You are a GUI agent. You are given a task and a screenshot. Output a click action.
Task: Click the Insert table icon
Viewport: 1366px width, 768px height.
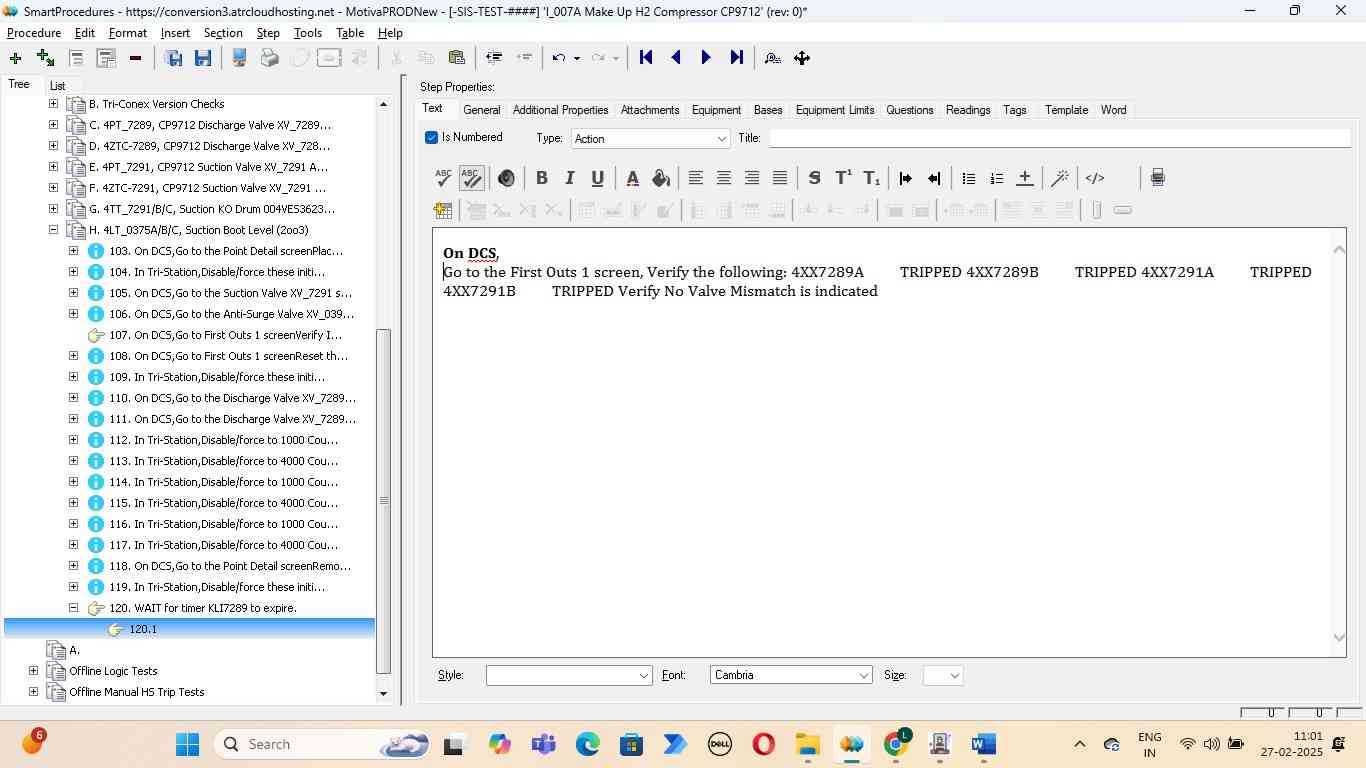(443, 210)
